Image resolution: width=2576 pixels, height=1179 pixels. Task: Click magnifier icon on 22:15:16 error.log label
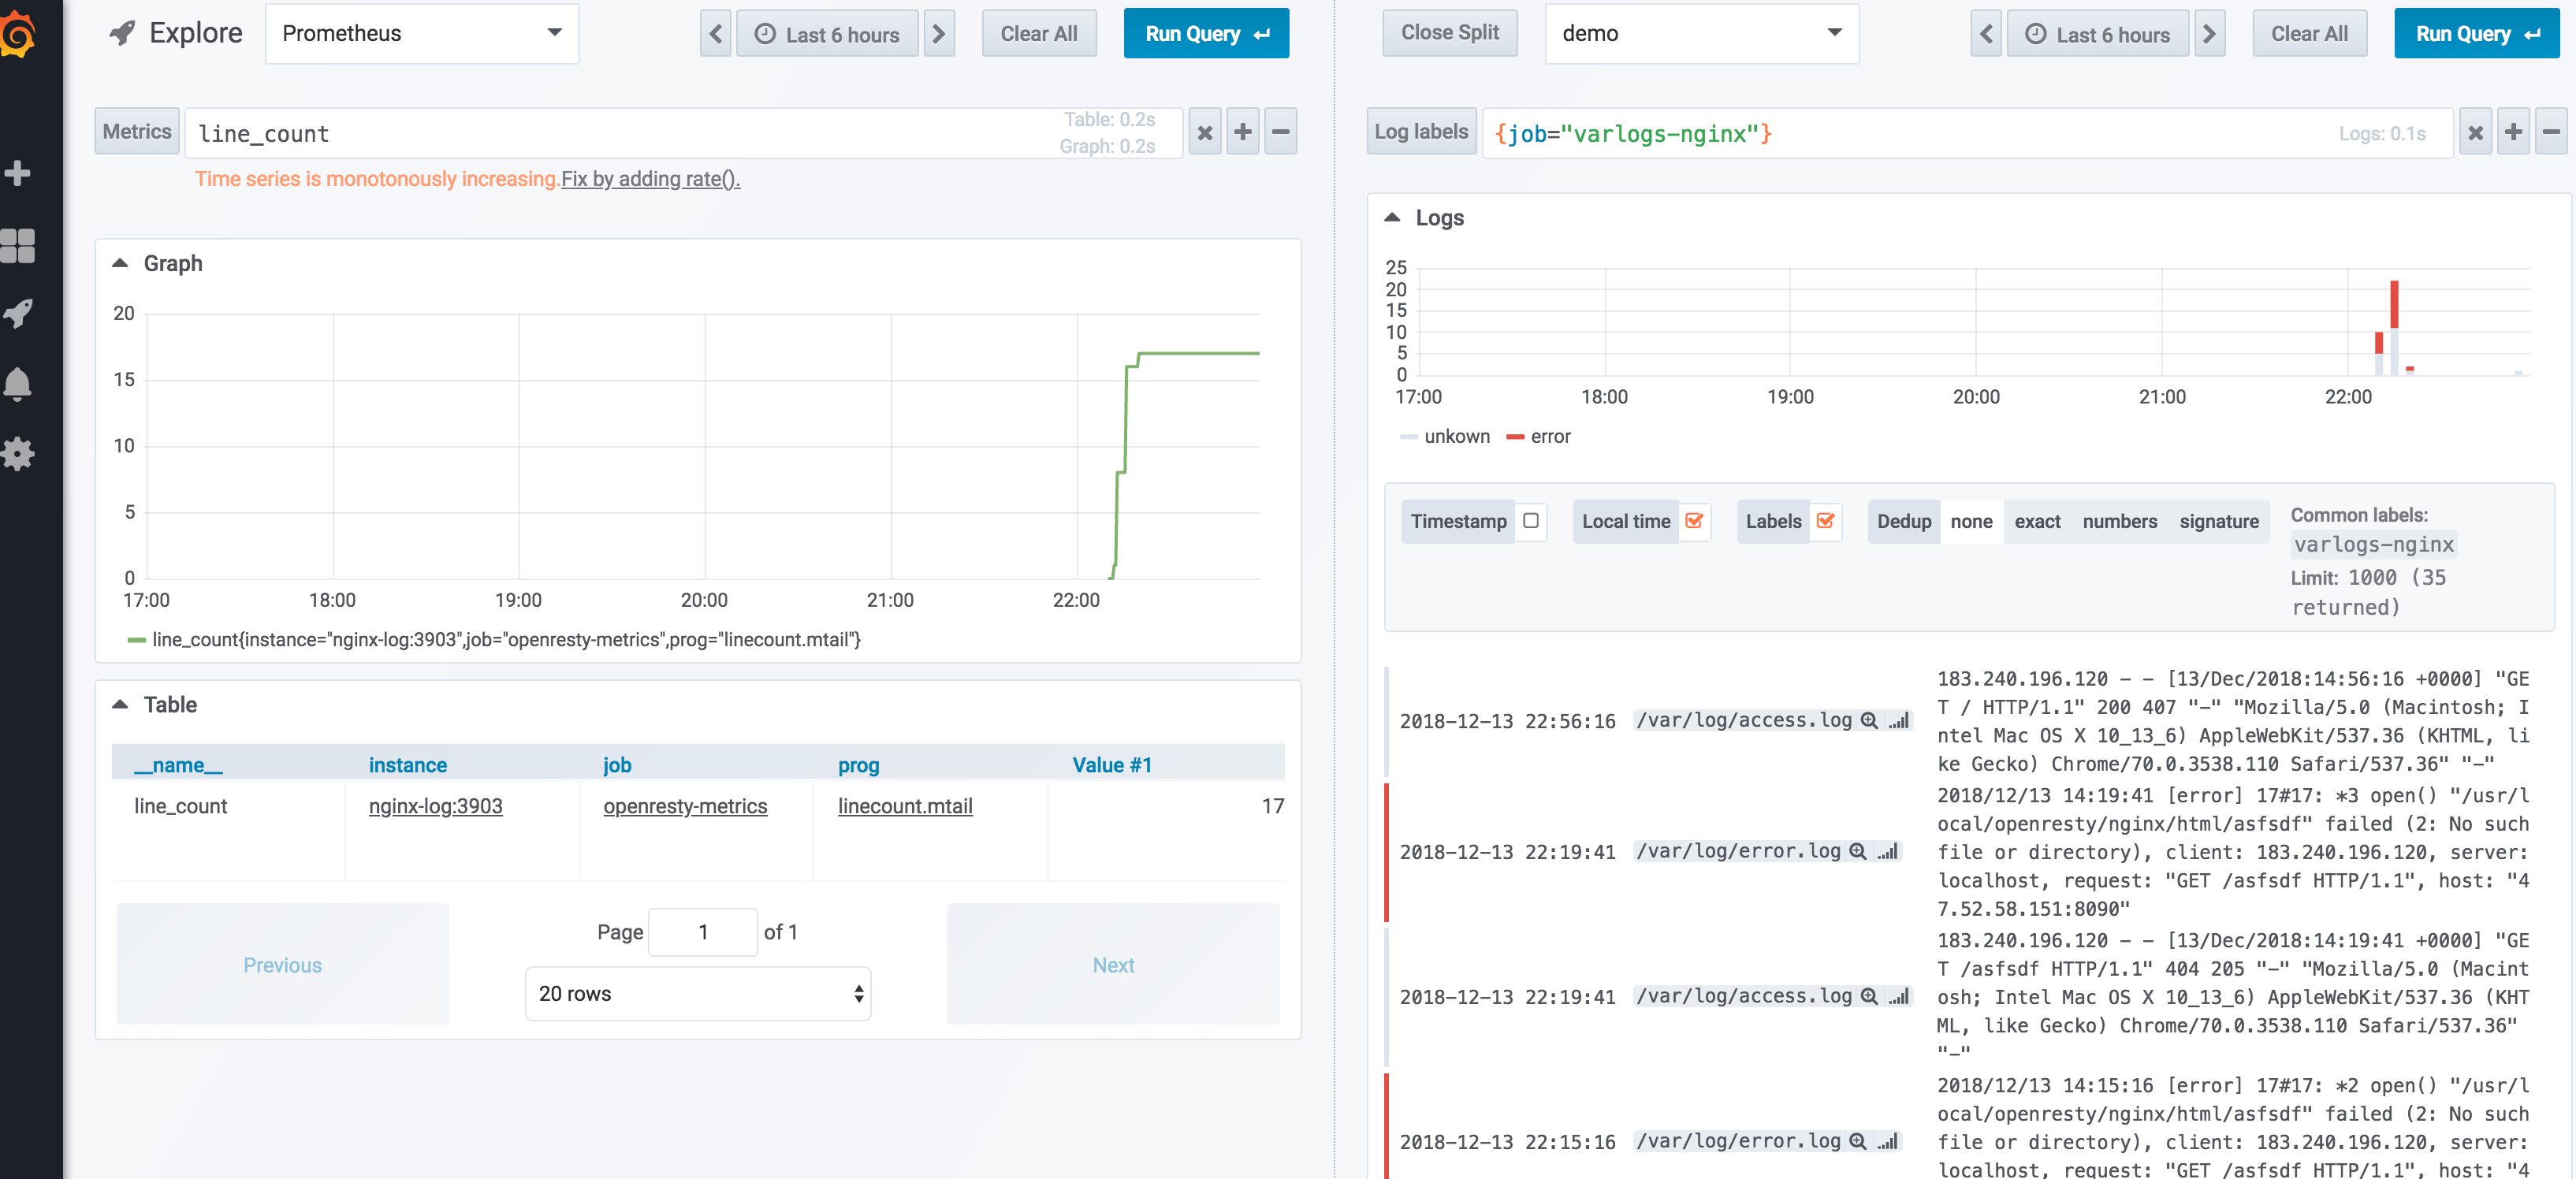coord(1858,1141)
